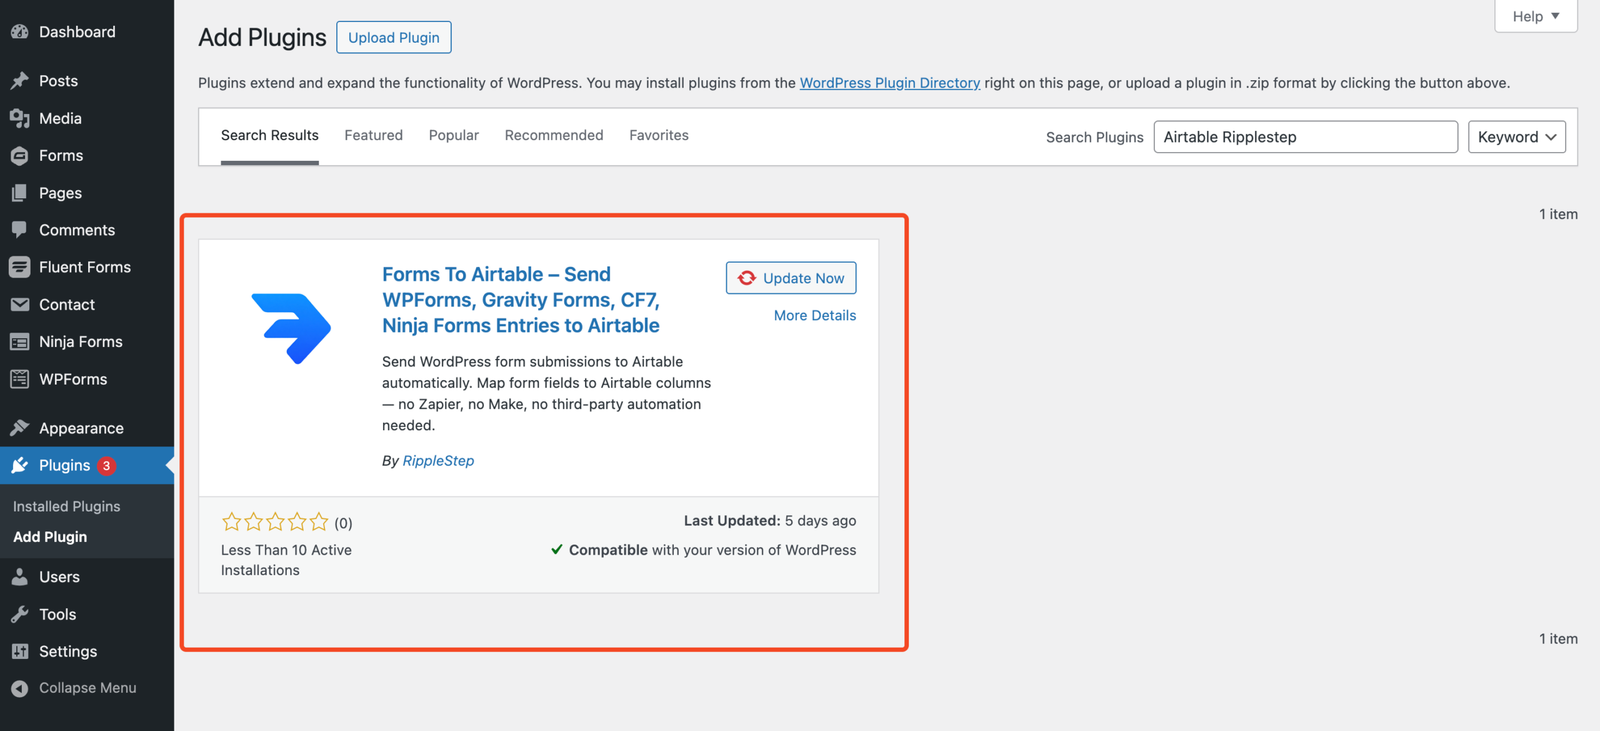Image resolution: width=1600 pixels, height=731 pixels.
Task: Open Installed Plugins submenu item
Action: pyautogui.click(x=67, y=507)
